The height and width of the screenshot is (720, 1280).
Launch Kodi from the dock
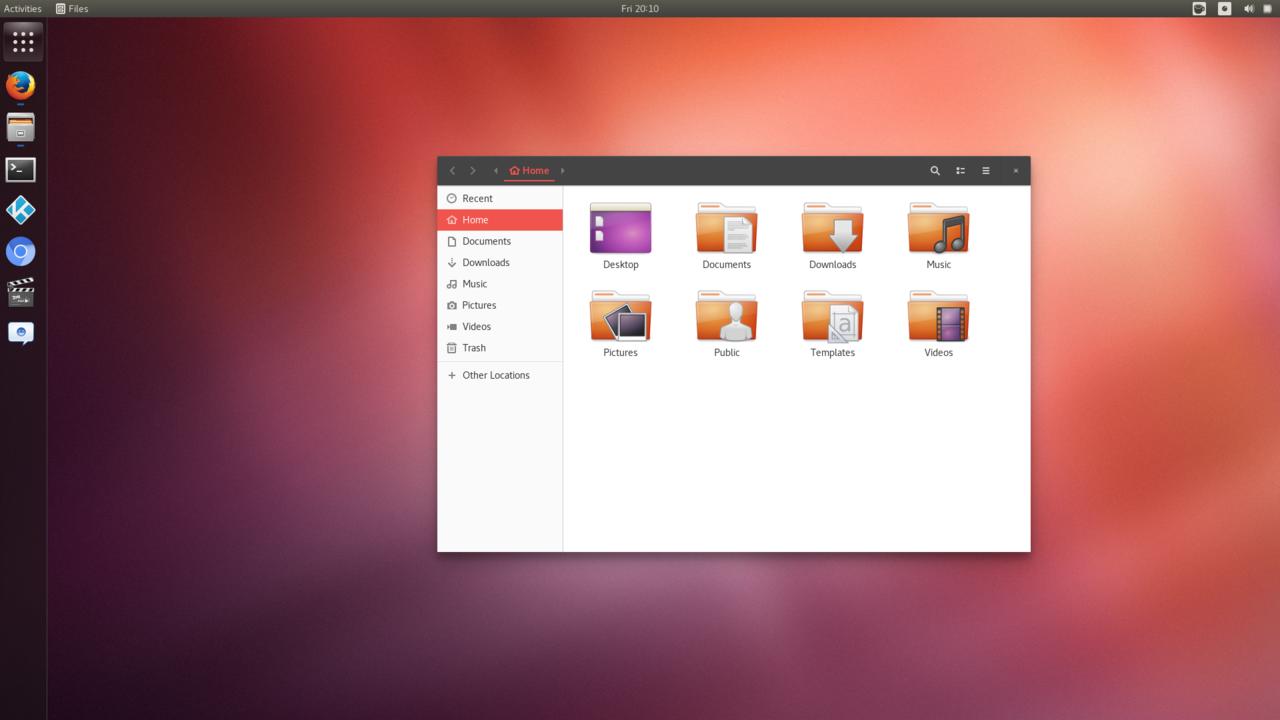(21, 210)
